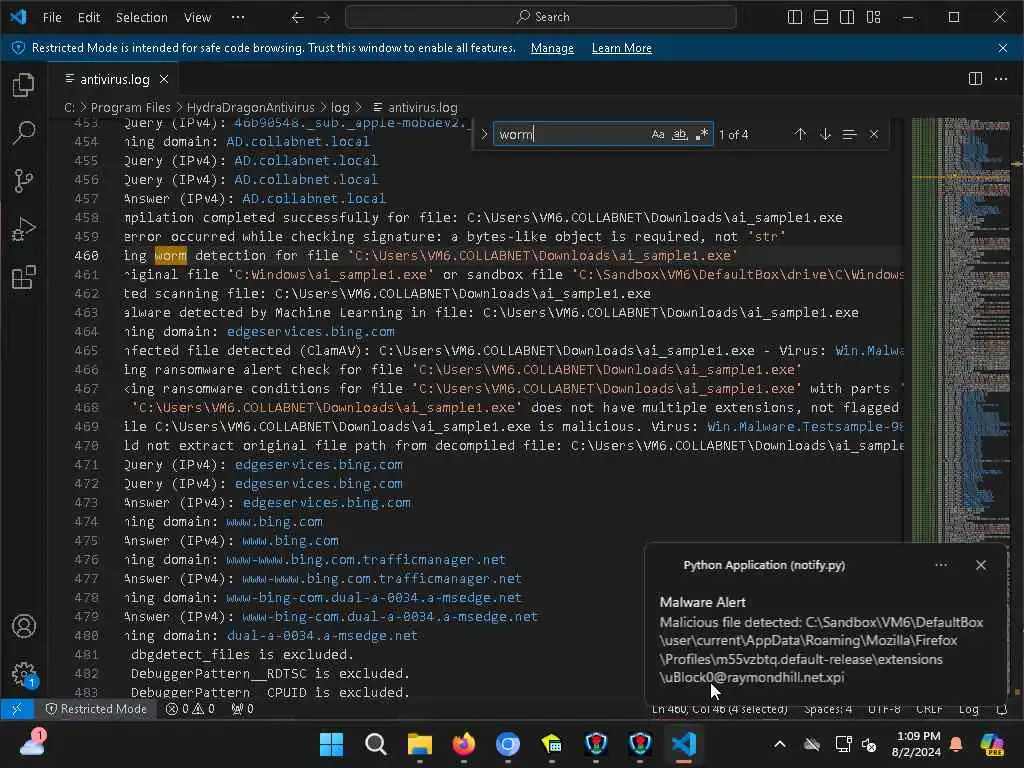Toggle the secondary side bar layout icon

point(847,18)
